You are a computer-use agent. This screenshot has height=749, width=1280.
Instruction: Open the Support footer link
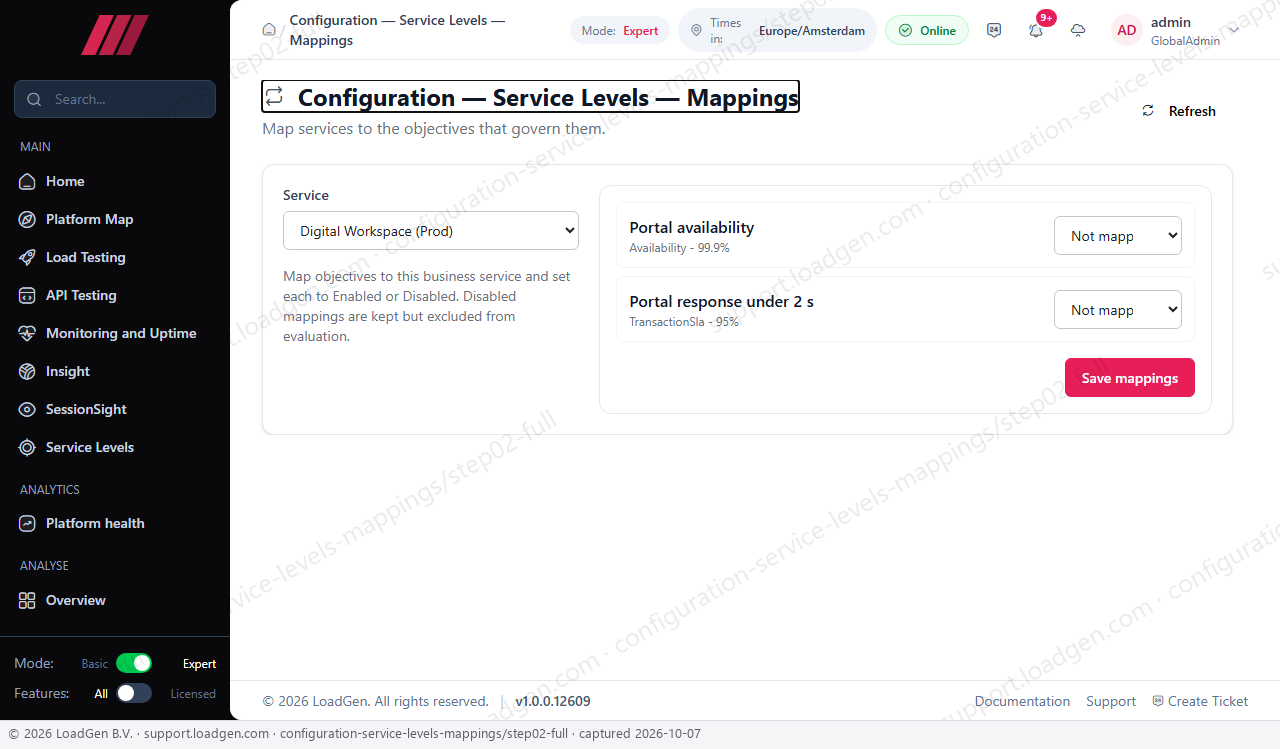tap(1111, 701)
